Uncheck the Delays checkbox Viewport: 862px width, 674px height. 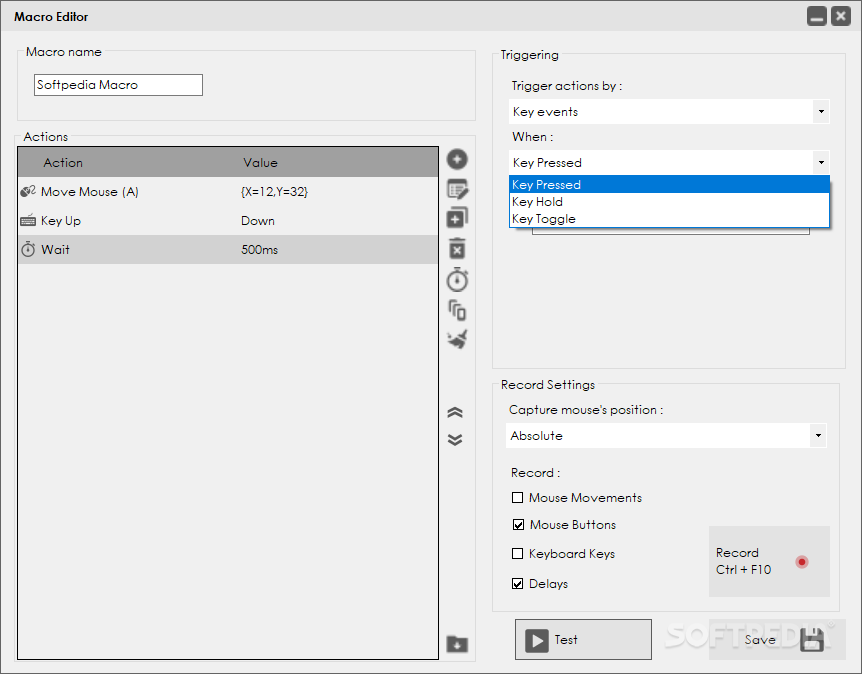pos(517,583)
